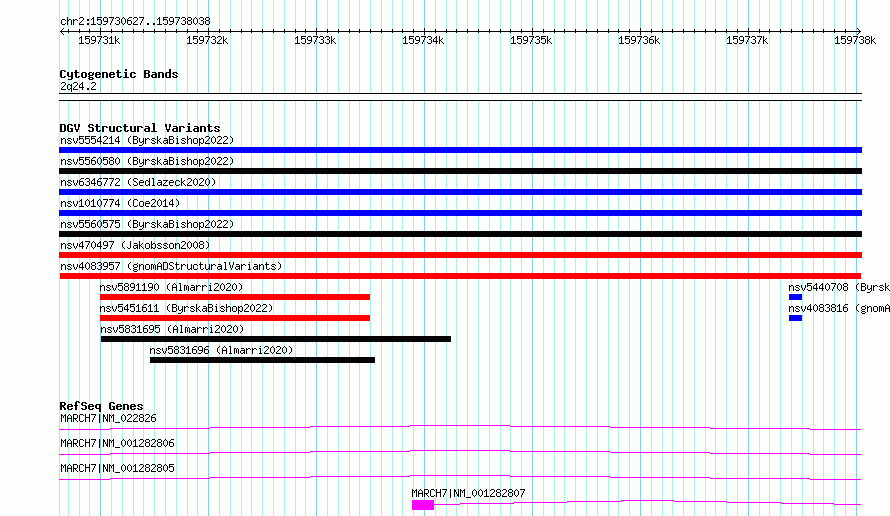890x516 pixels.
Task: Click the magenta exon box of NM_001282807
Action: pos(423,505)
